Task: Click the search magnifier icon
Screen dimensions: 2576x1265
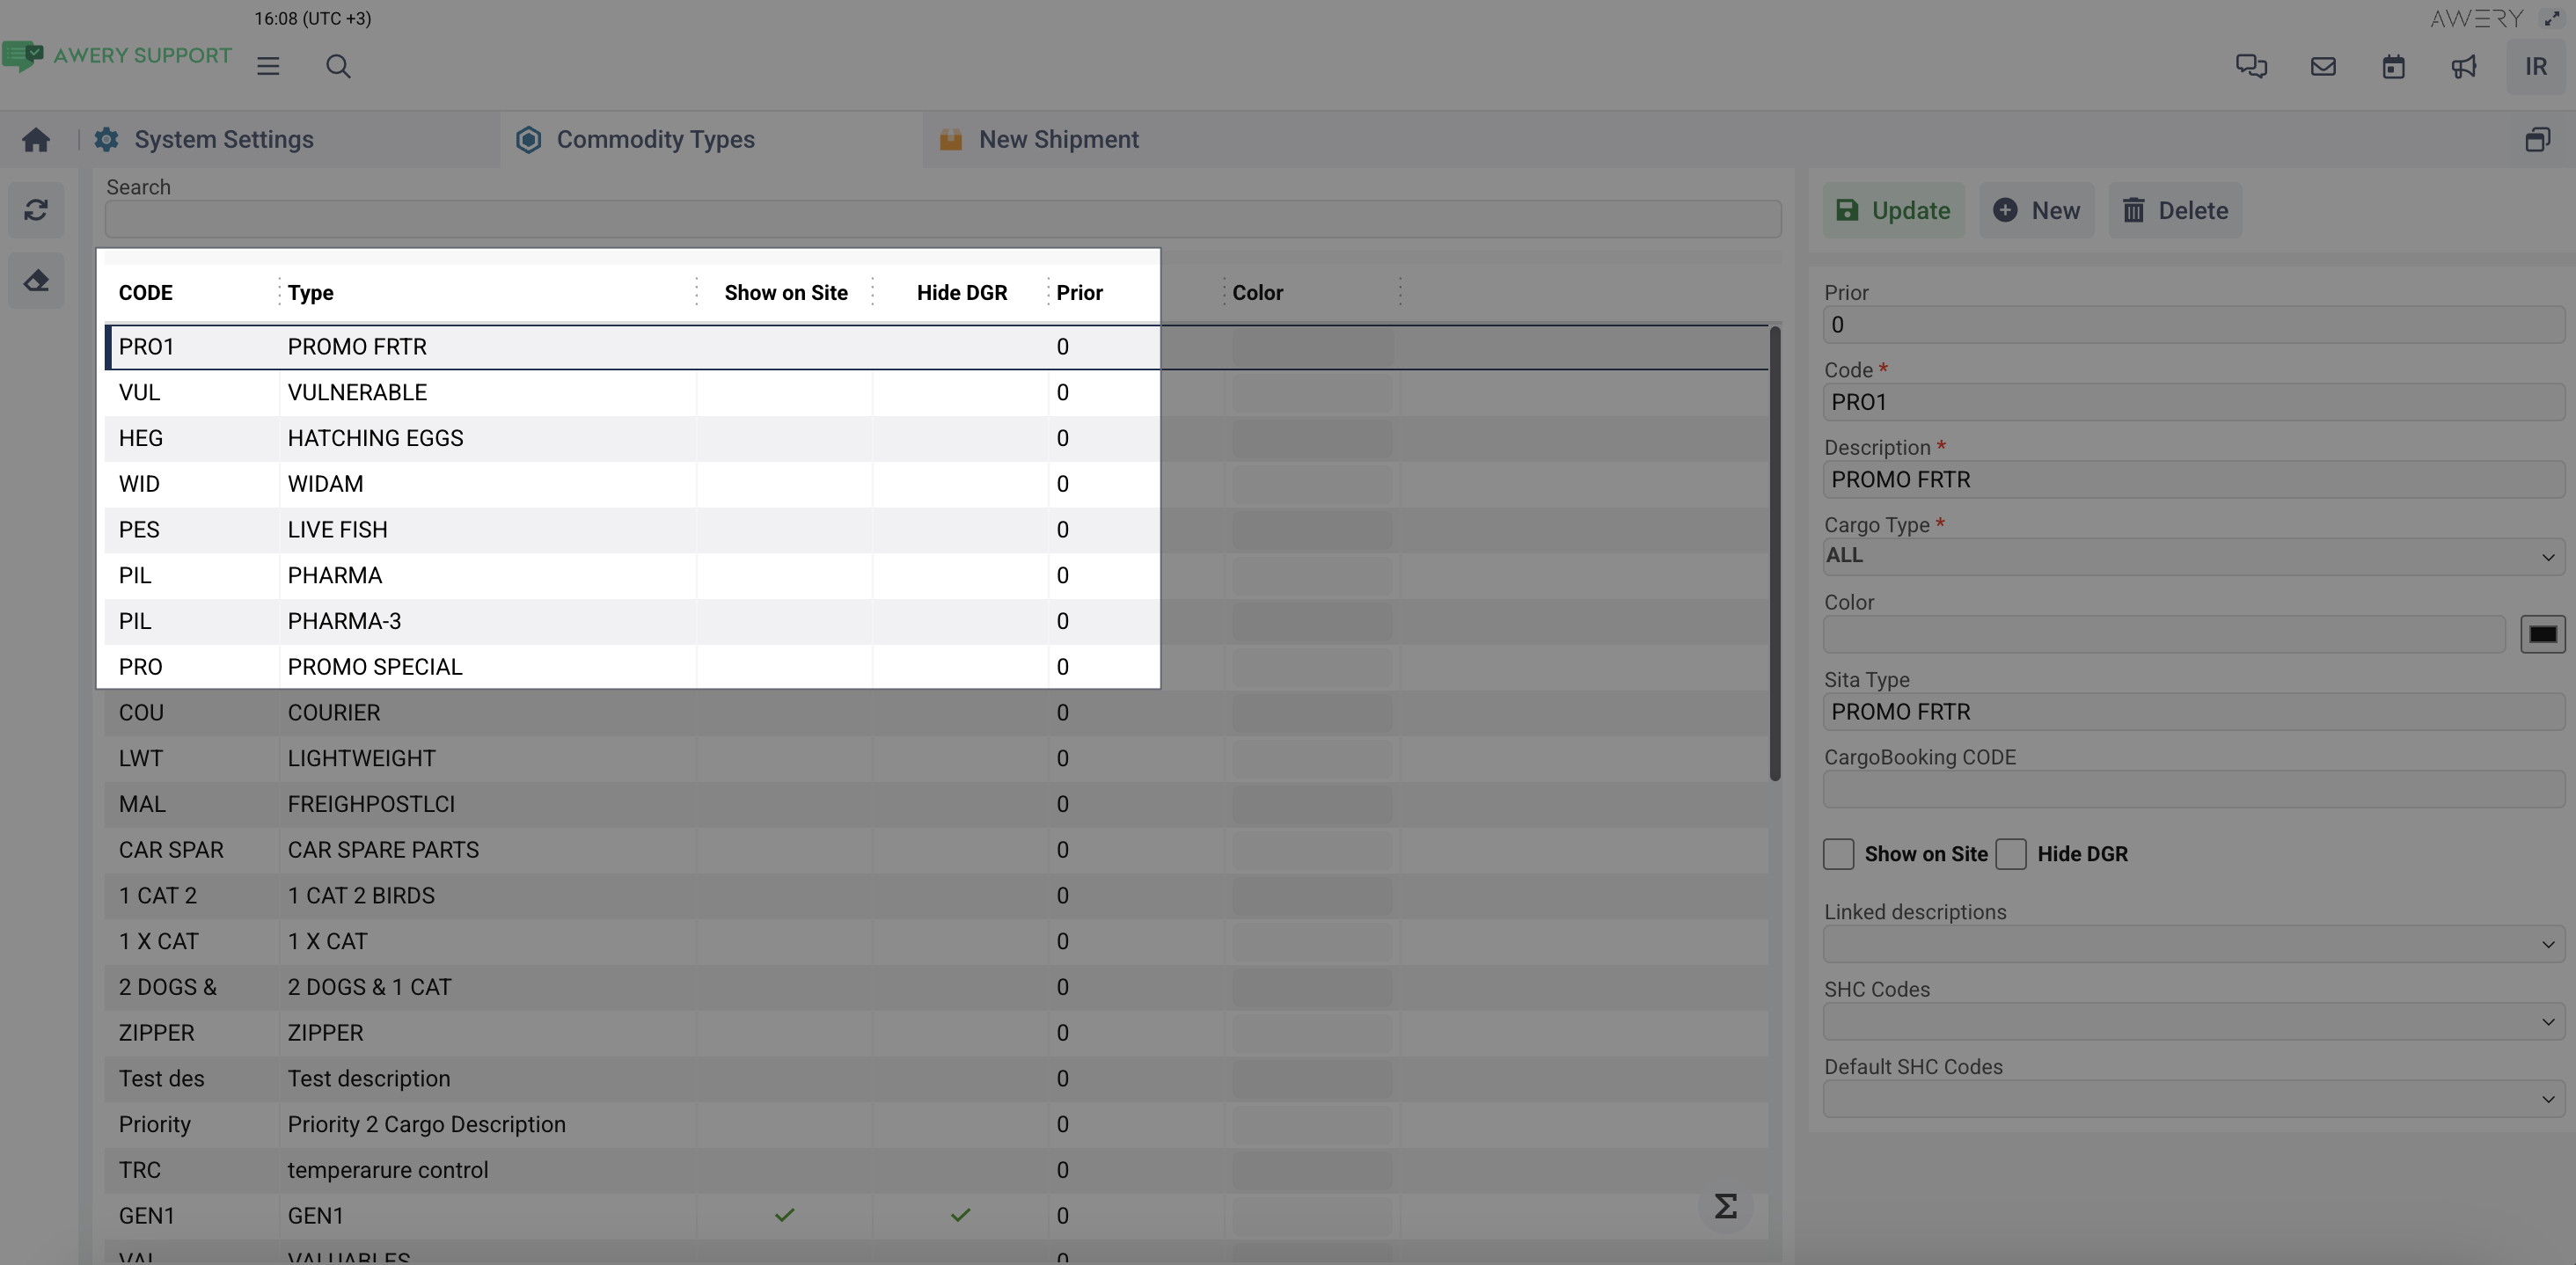Action: [338, 66]
